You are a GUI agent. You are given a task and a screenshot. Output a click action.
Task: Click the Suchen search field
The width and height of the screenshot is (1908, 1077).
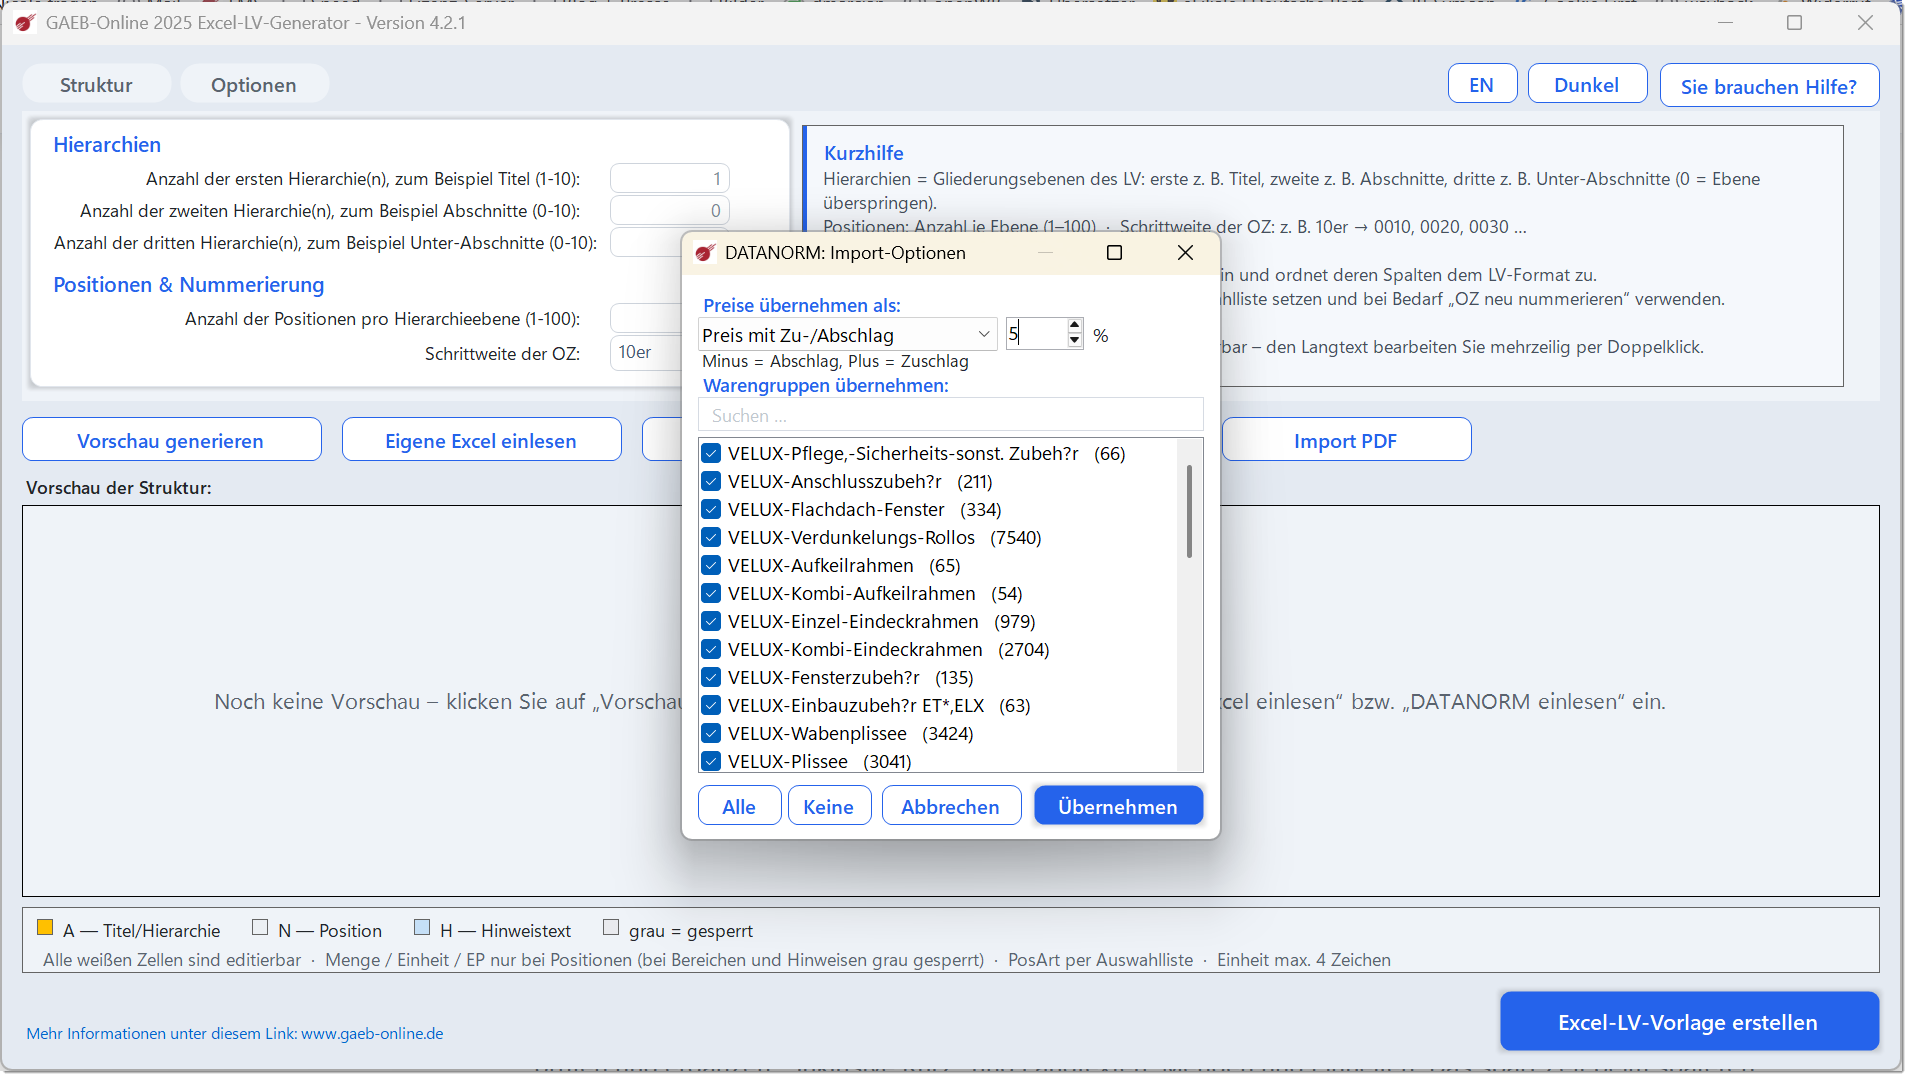coord(950,415)
